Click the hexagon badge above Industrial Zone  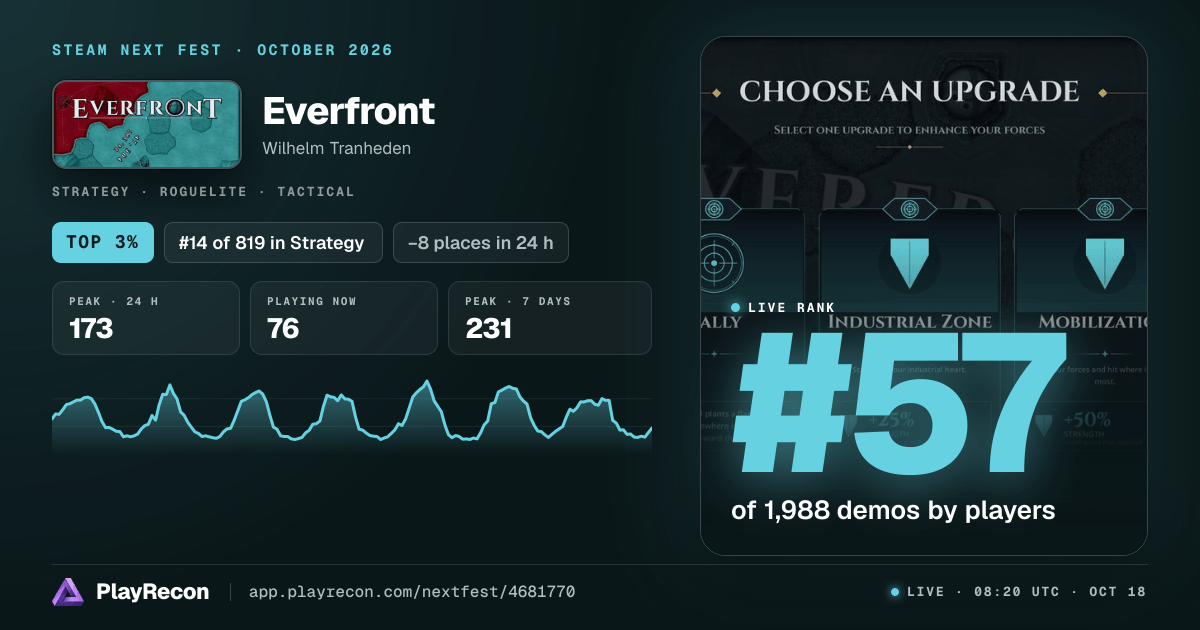pyautogui.click(x=909, y=209)
